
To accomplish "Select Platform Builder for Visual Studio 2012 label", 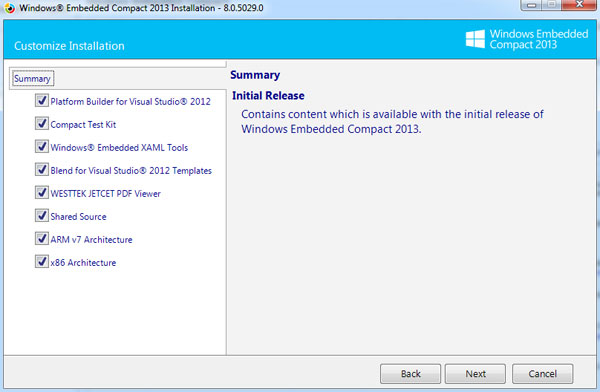I will [x=130, y=101].
